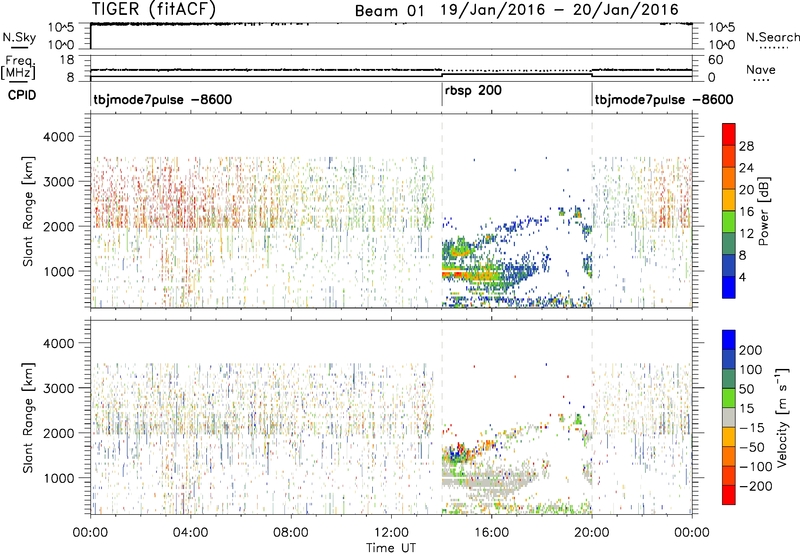Click the "200" value on velocity colorbar

[x=751, y=350]
